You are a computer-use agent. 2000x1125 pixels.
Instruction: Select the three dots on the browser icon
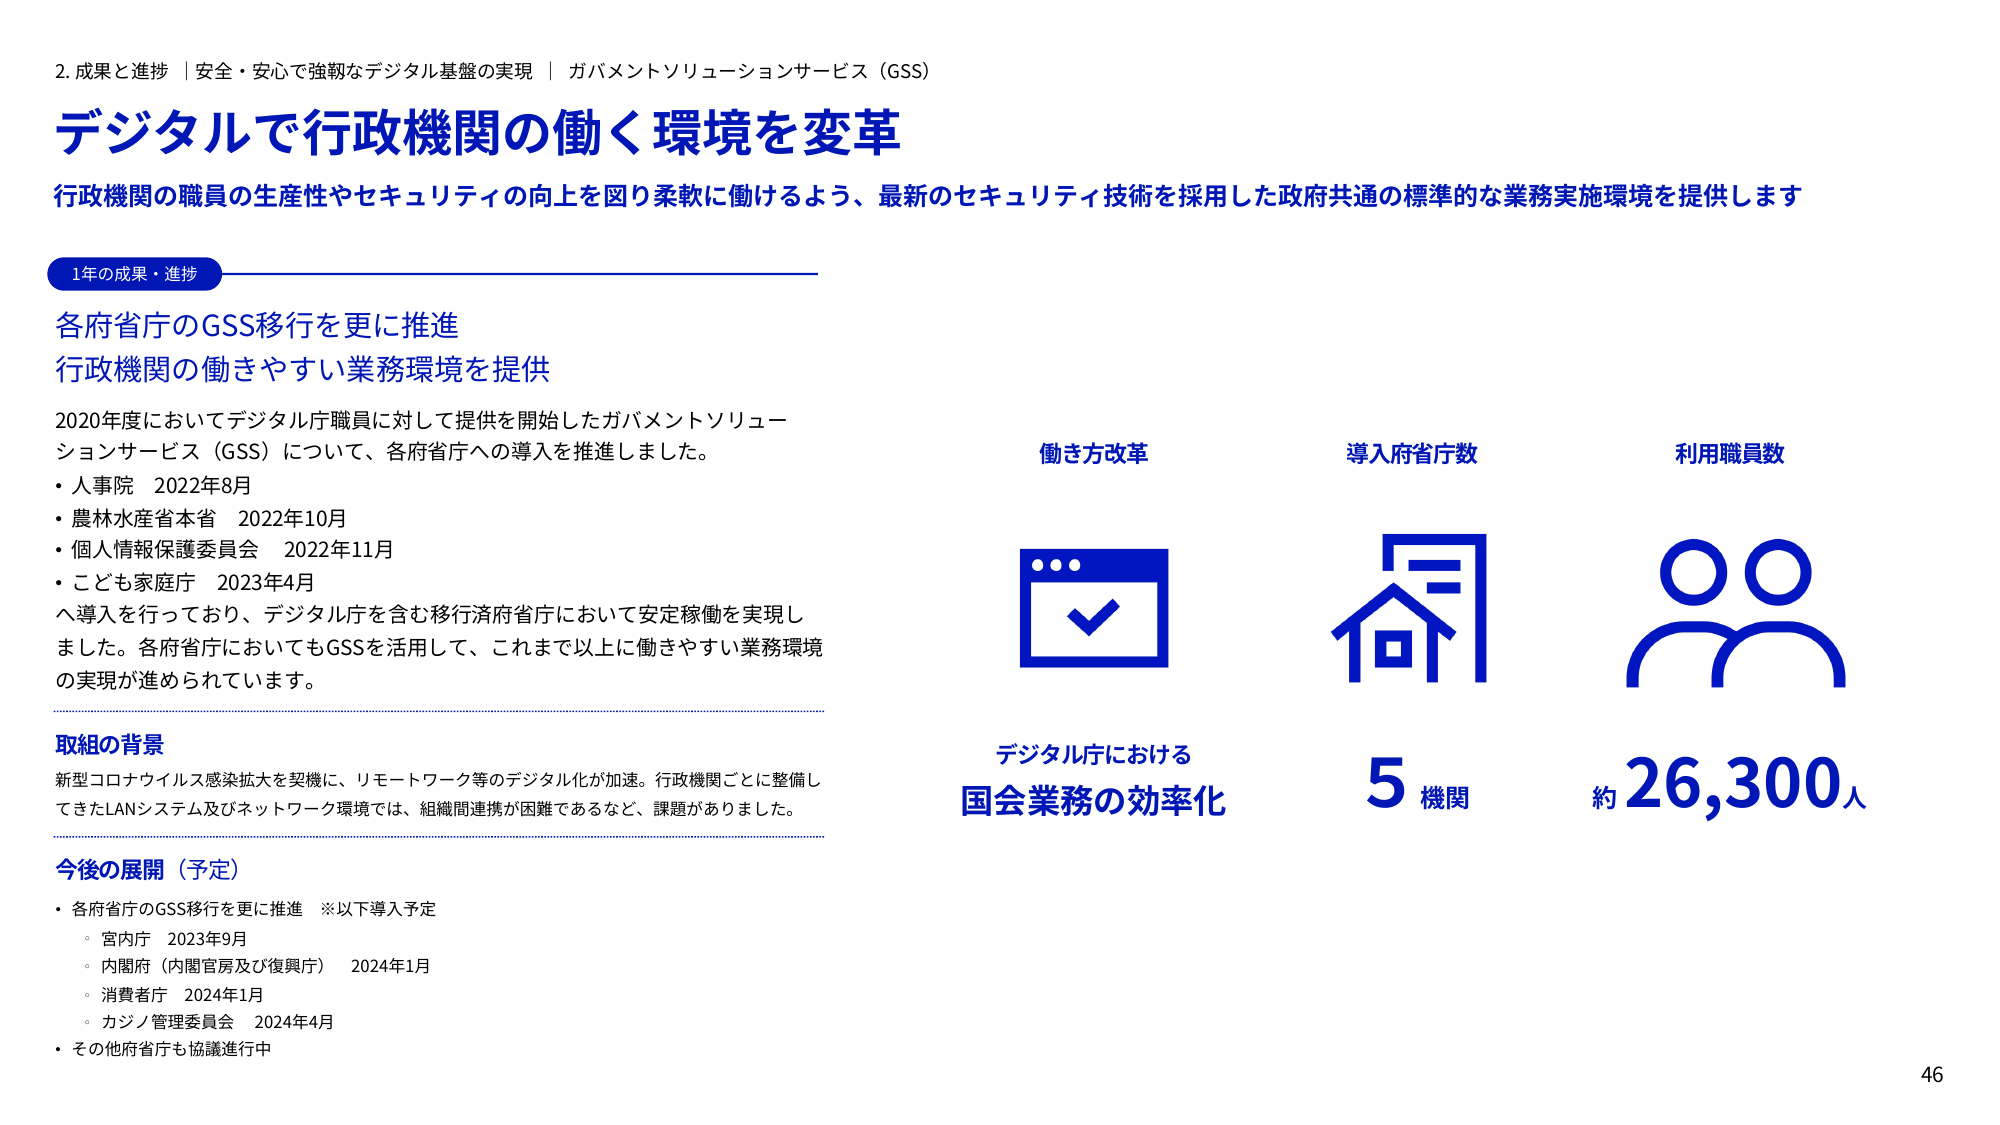pyautogui.click(x=1057, y=566)
